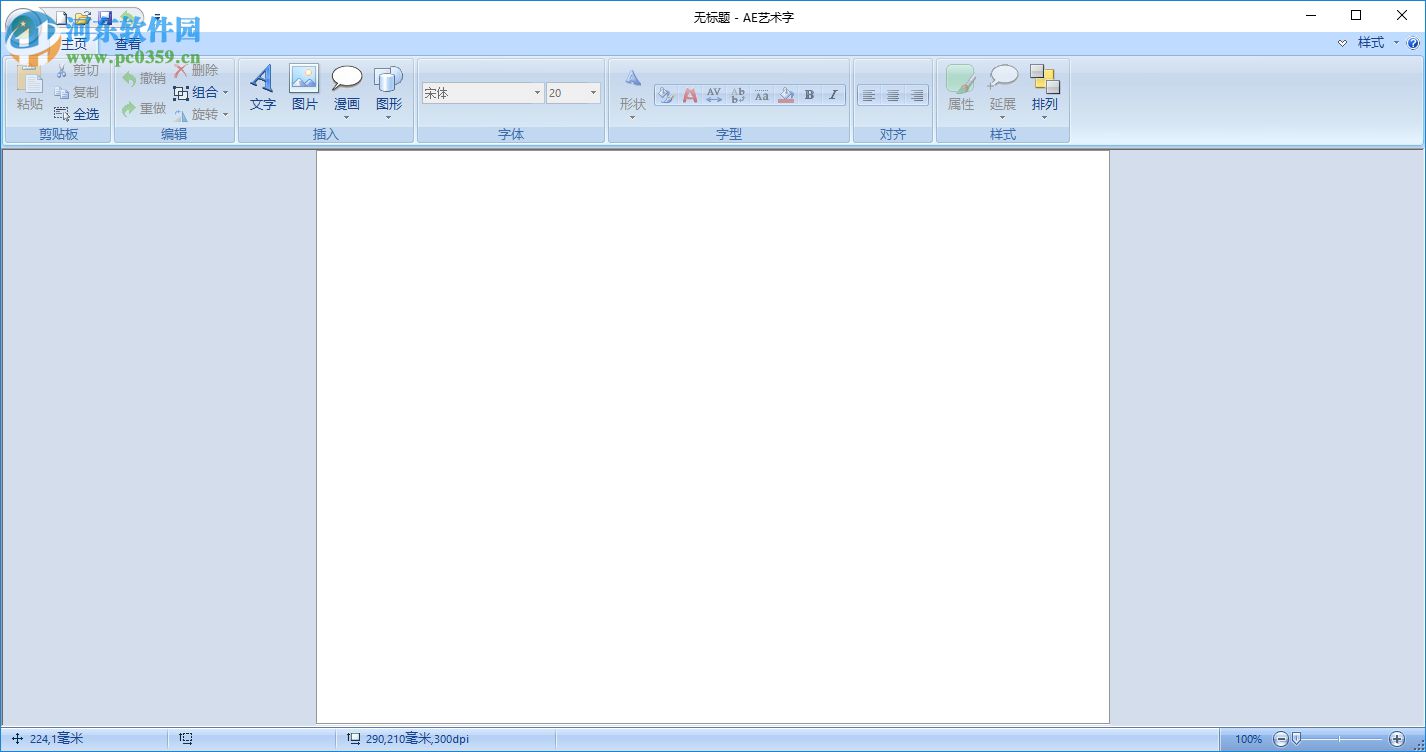Center-align the text

893,96
